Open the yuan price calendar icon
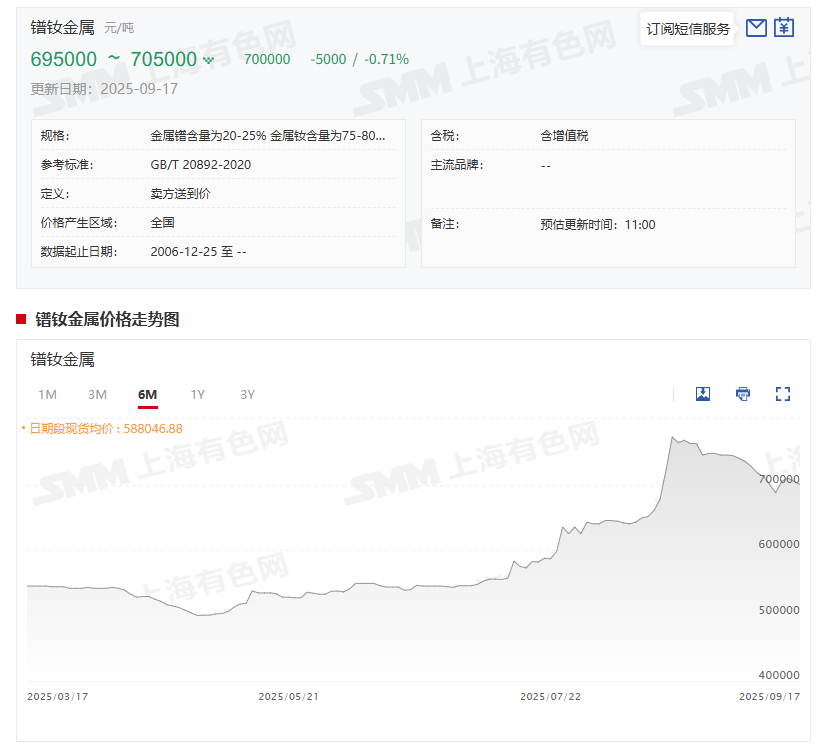The image size is (823, 753). tap(784, 28)
